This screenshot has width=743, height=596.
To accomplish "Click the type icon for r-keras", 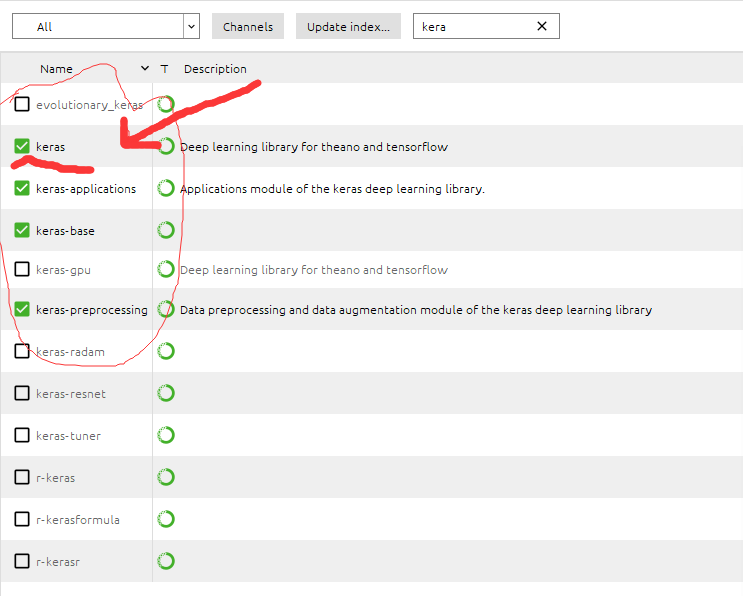I will point(166,477).
